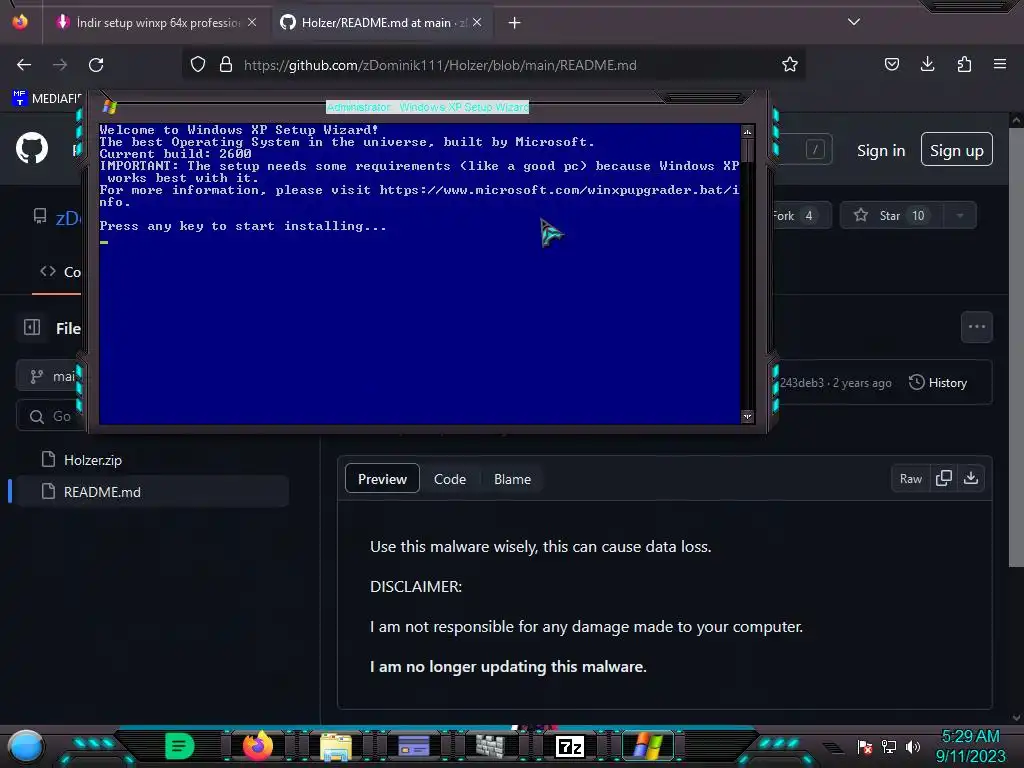Collapse the file tree panel icon
1024x768 pixels.
(32, 327)
